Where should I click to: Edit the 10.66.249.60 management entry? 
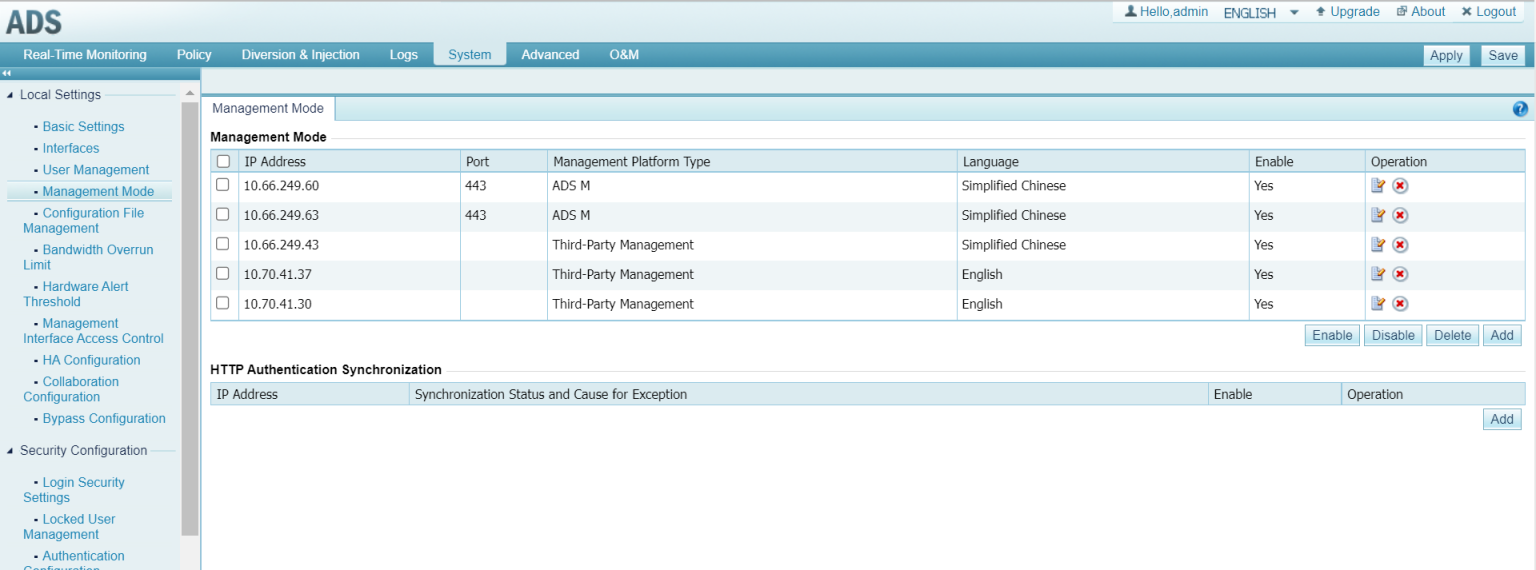(x=1378, y=186)
